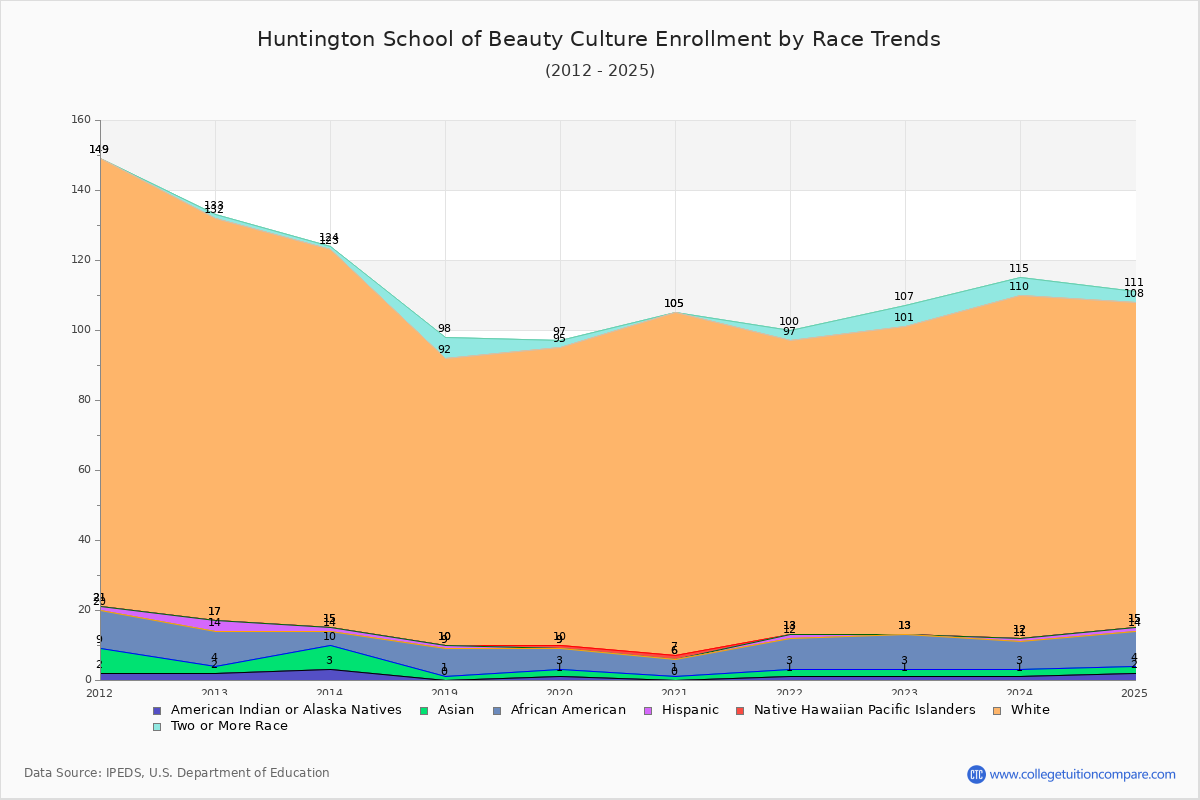
Task: Toggle the White legend swatch
Action: point(996,710)
